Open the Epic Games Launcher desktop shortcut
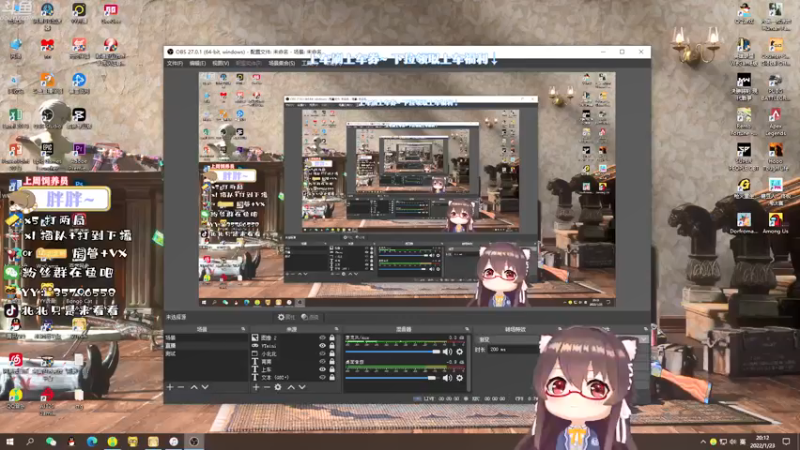This screenshot has width=800, height=450. (47, 157)
